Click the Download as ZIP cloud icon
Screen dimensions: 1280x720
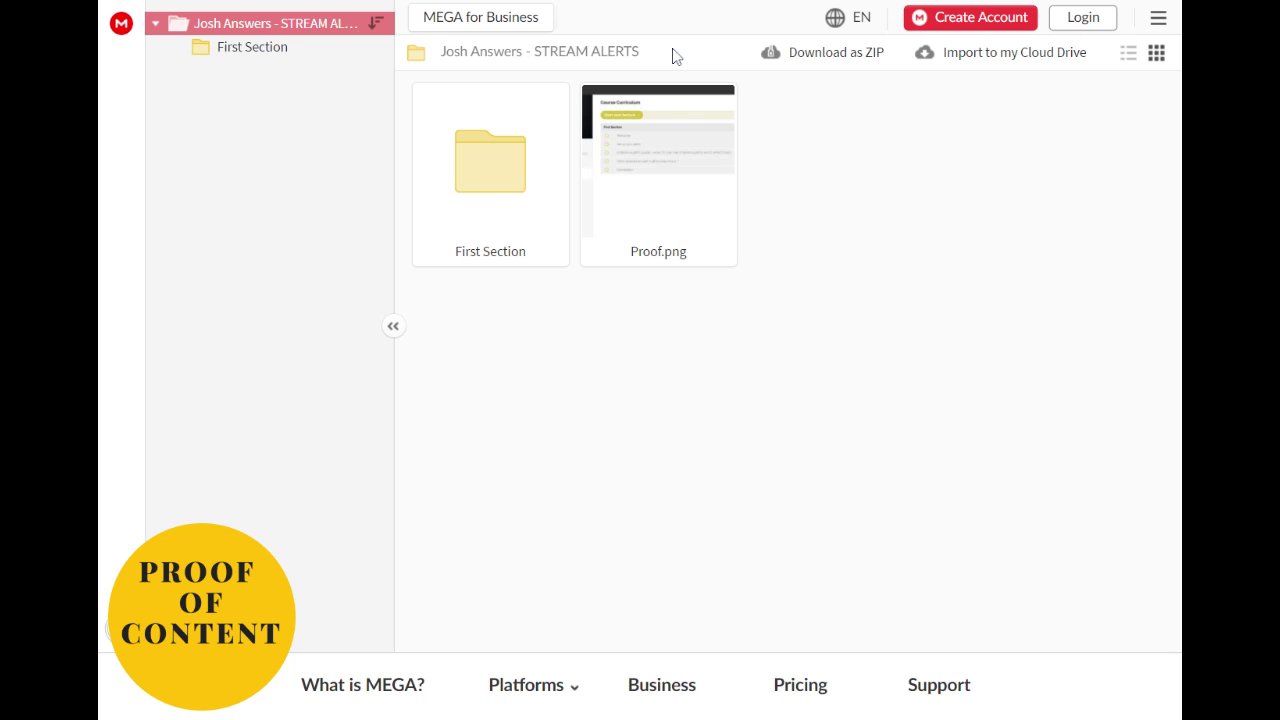770,52
